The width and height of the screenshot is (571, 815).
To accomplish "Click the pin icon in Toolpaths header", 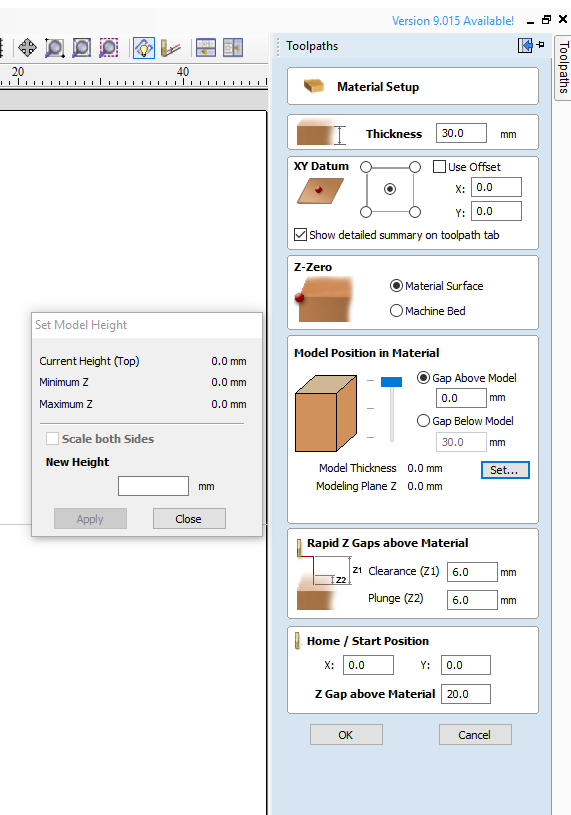I will point(540,45).
